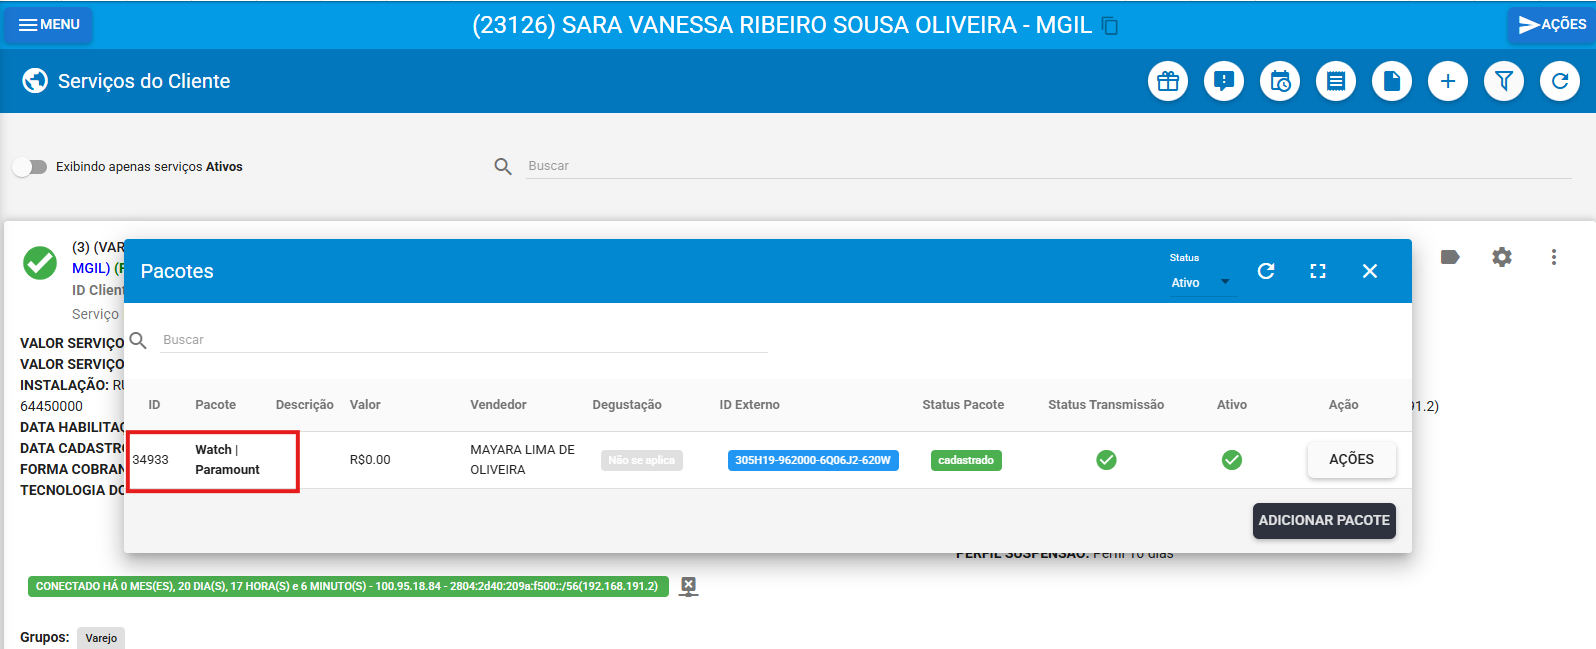Select package ID 34933 cell
Viewport: 1596px width, 649px height.
(x=151, y=460)
